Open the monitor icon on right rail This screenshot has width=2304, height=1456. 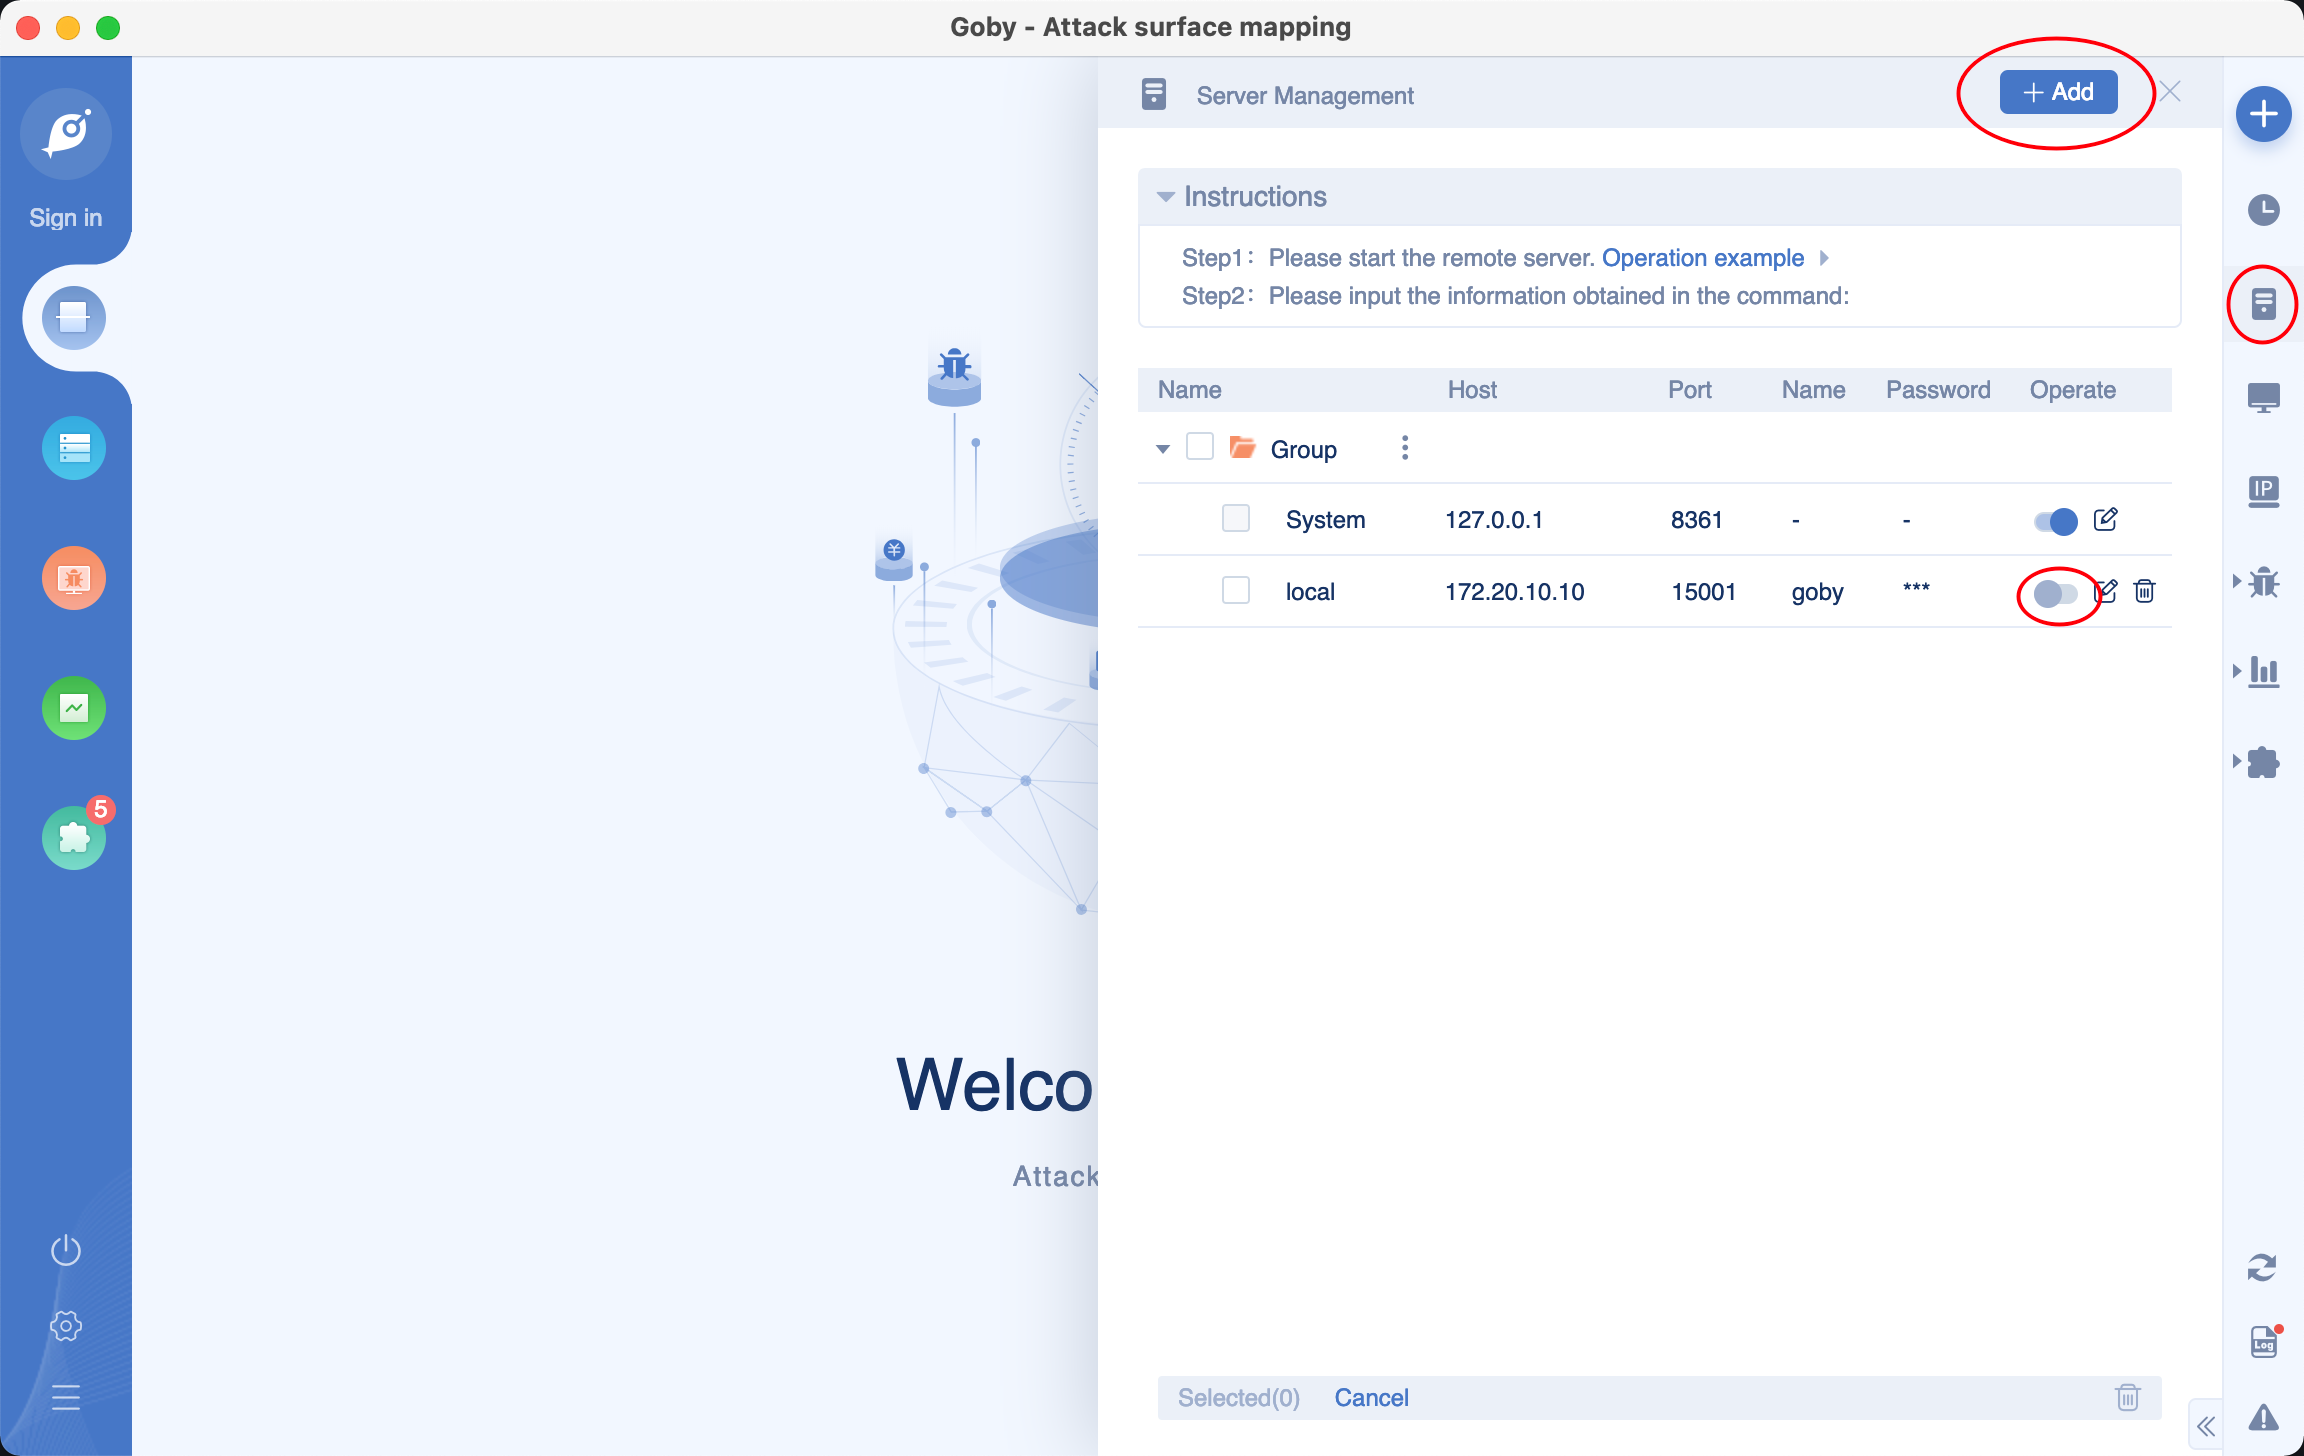pos(2264,397)
